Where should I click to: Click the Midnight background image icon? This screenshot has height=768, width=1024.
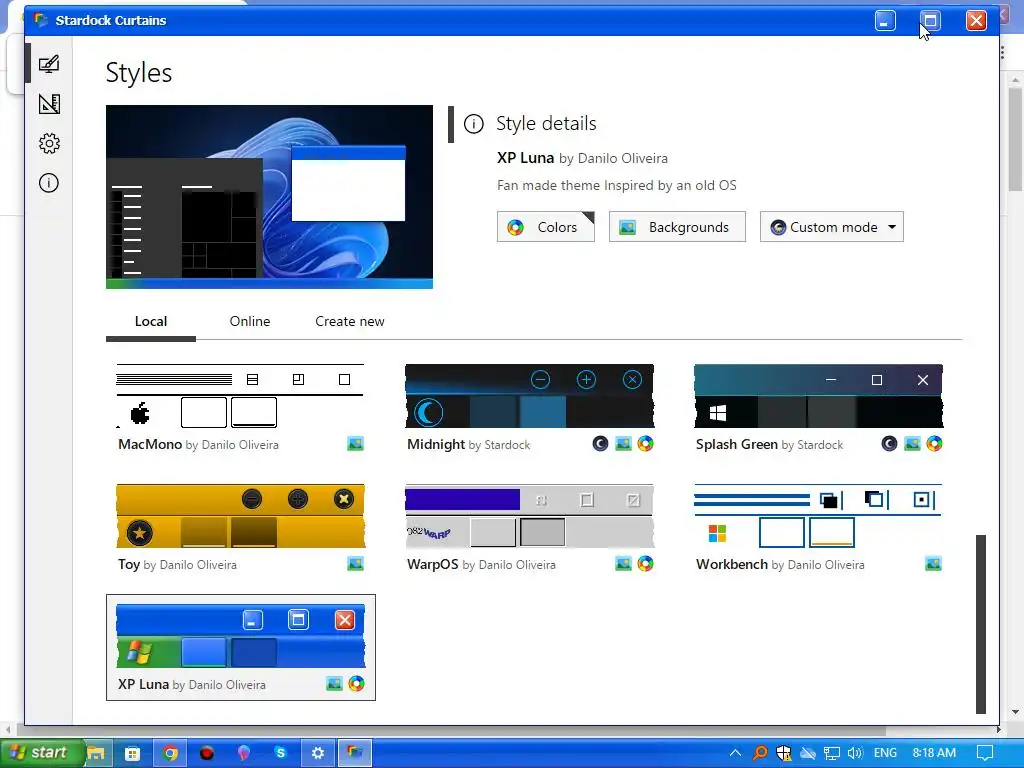pos(623,444)
